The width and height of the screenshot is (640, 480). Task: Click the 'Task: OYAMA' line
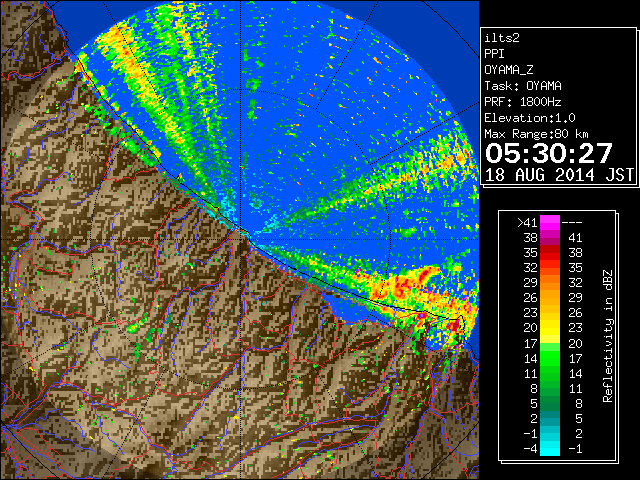(x=523, y=86)
